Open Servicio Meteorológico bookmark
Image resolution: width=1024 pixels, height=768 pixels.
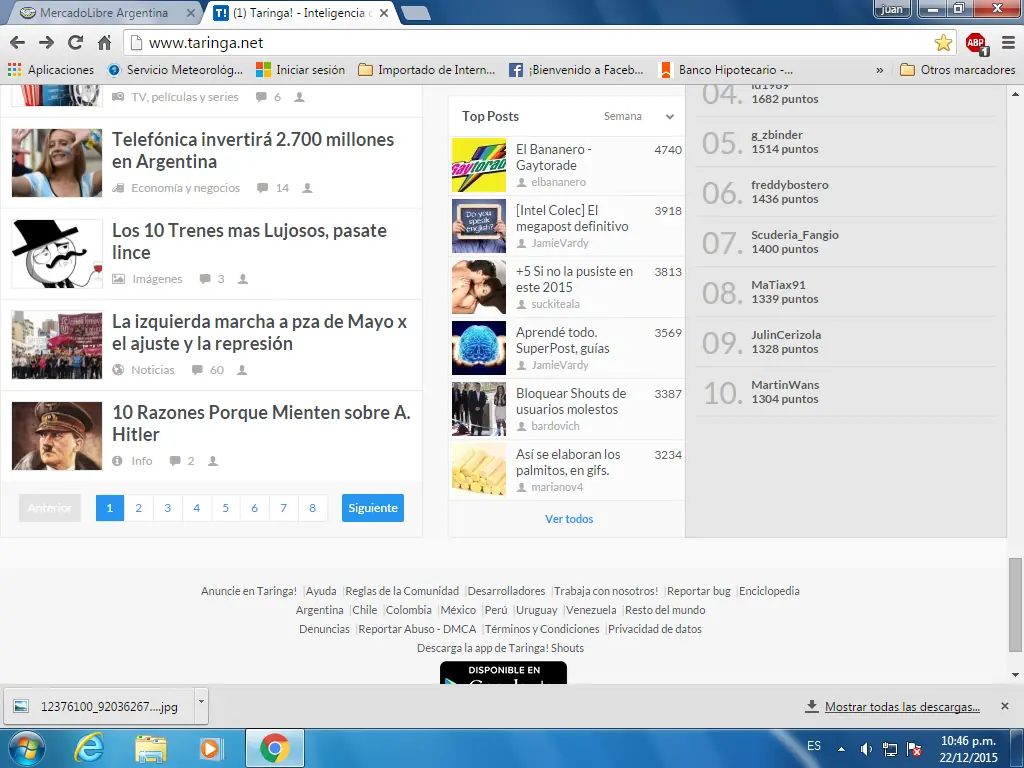176,70
